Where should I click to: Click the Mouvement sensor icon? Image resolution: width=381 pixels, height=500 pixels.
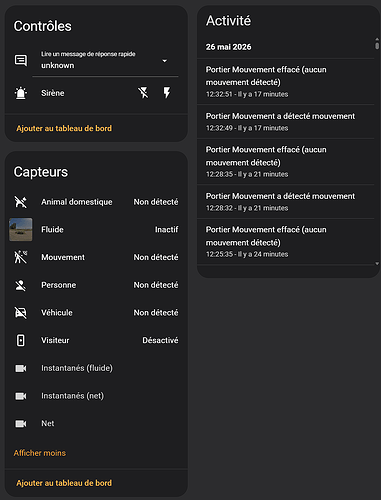(x=21, y=257)
